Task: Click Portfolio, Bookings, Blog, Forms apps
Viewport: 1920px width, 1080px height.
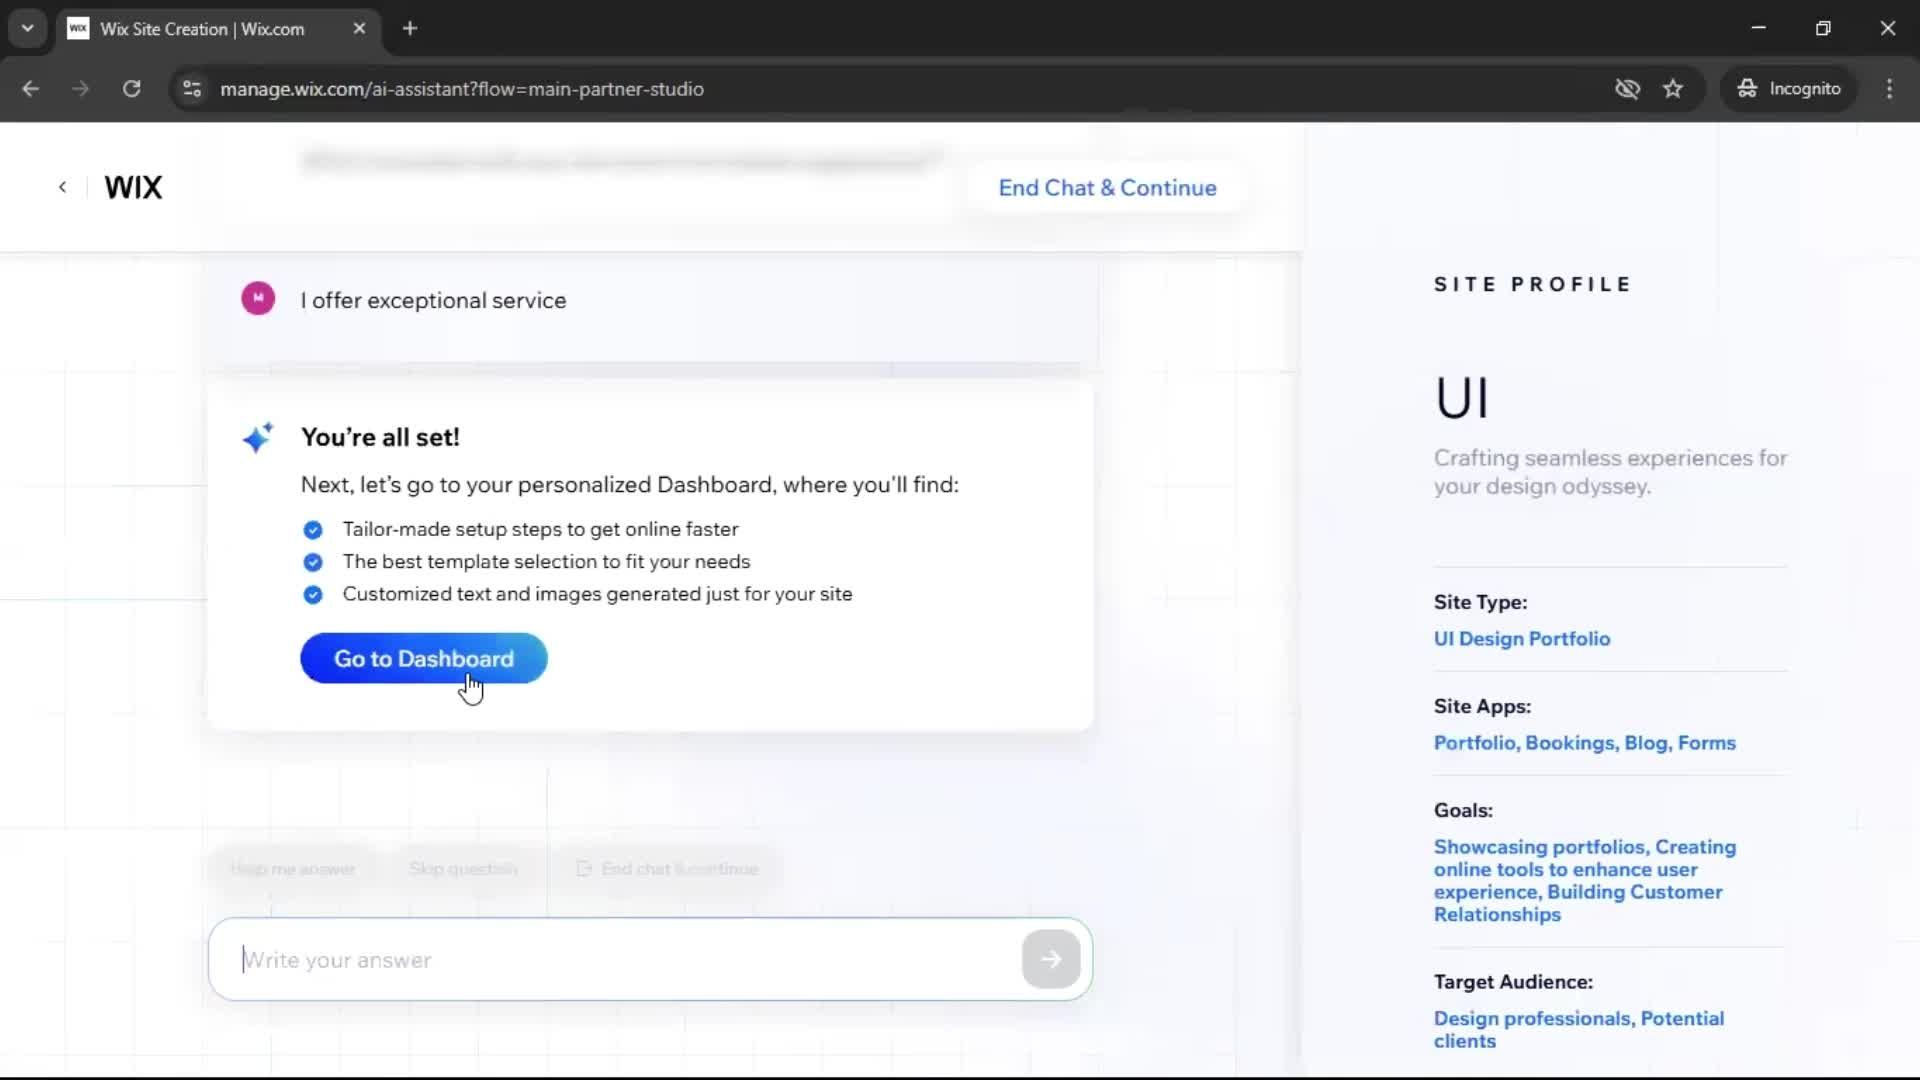Action: [x=1584, y=743]
